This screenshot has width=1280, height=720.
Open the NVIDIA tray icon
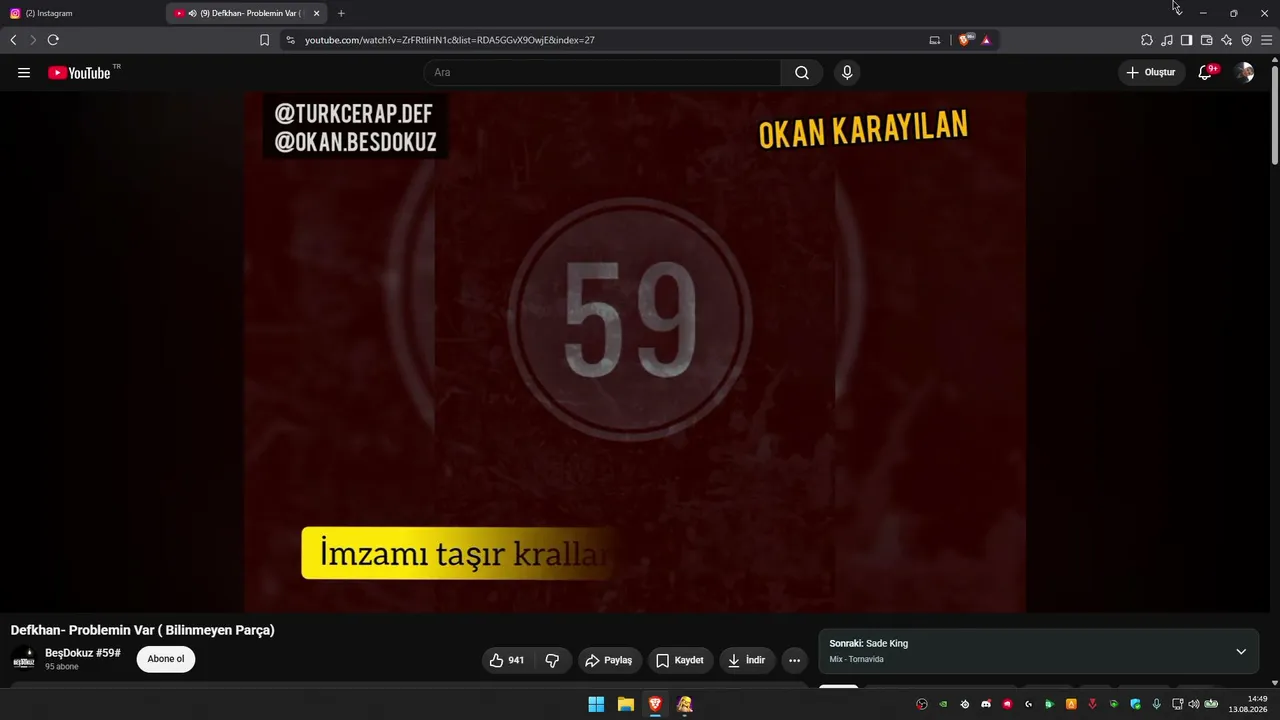pyautogui.click(x=943, y=704)
